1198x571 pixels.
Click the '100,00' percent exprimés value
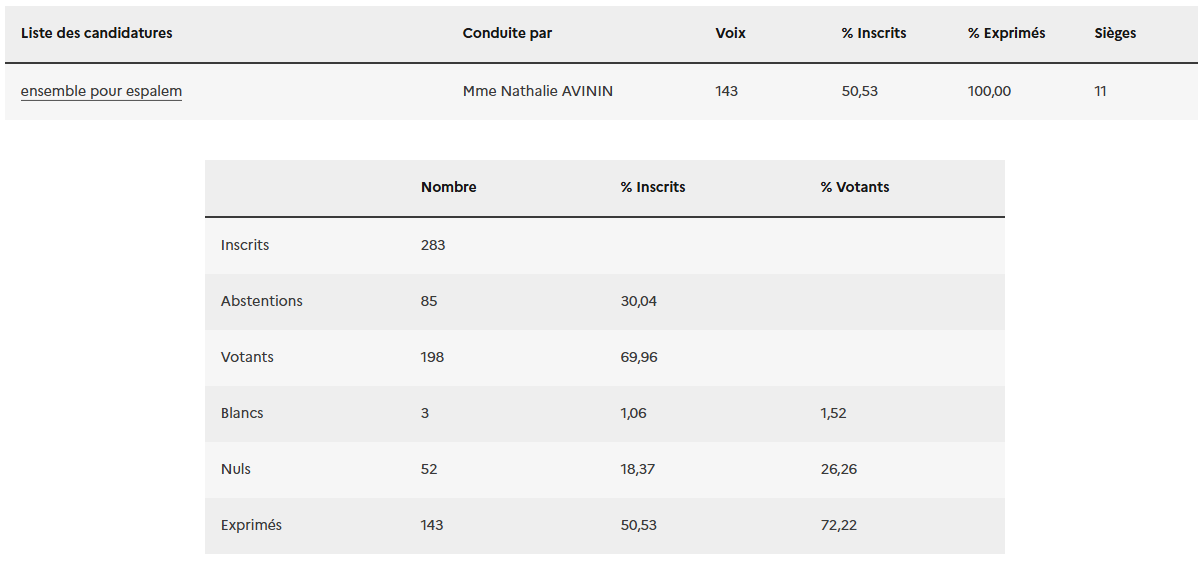[x=989, y=91]
